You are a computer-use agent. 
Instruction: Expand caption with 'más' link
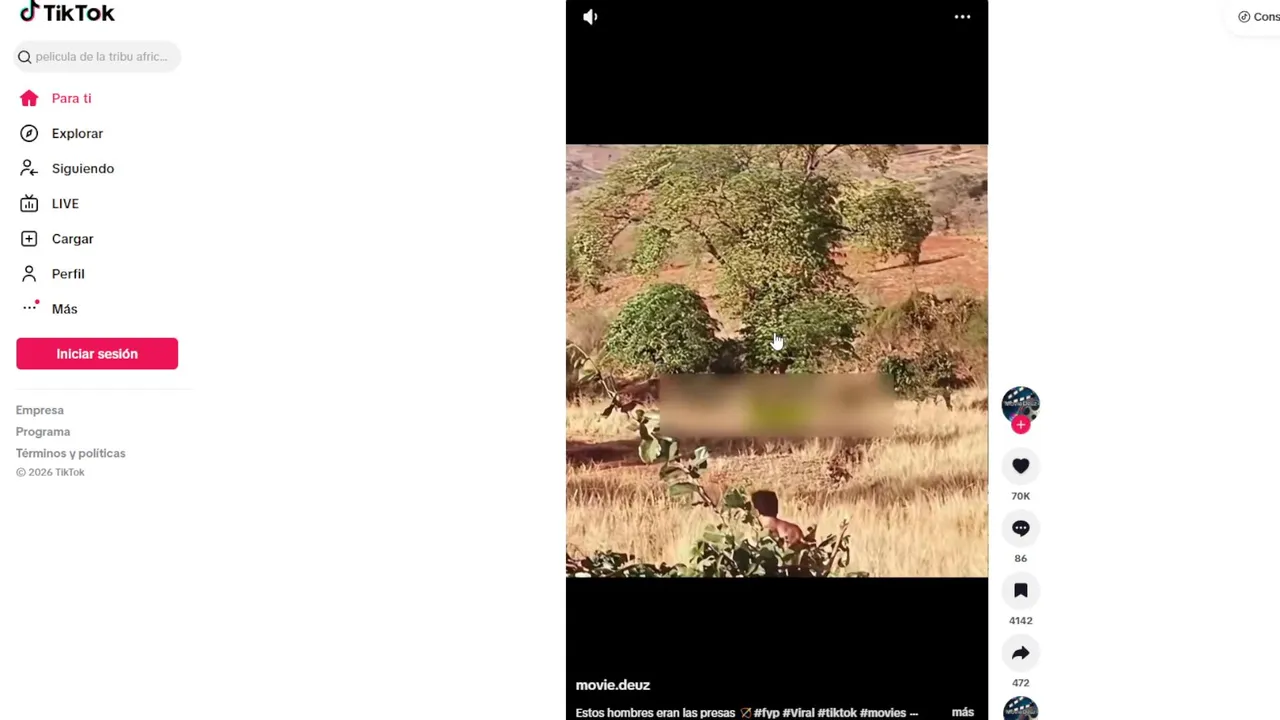963,712
